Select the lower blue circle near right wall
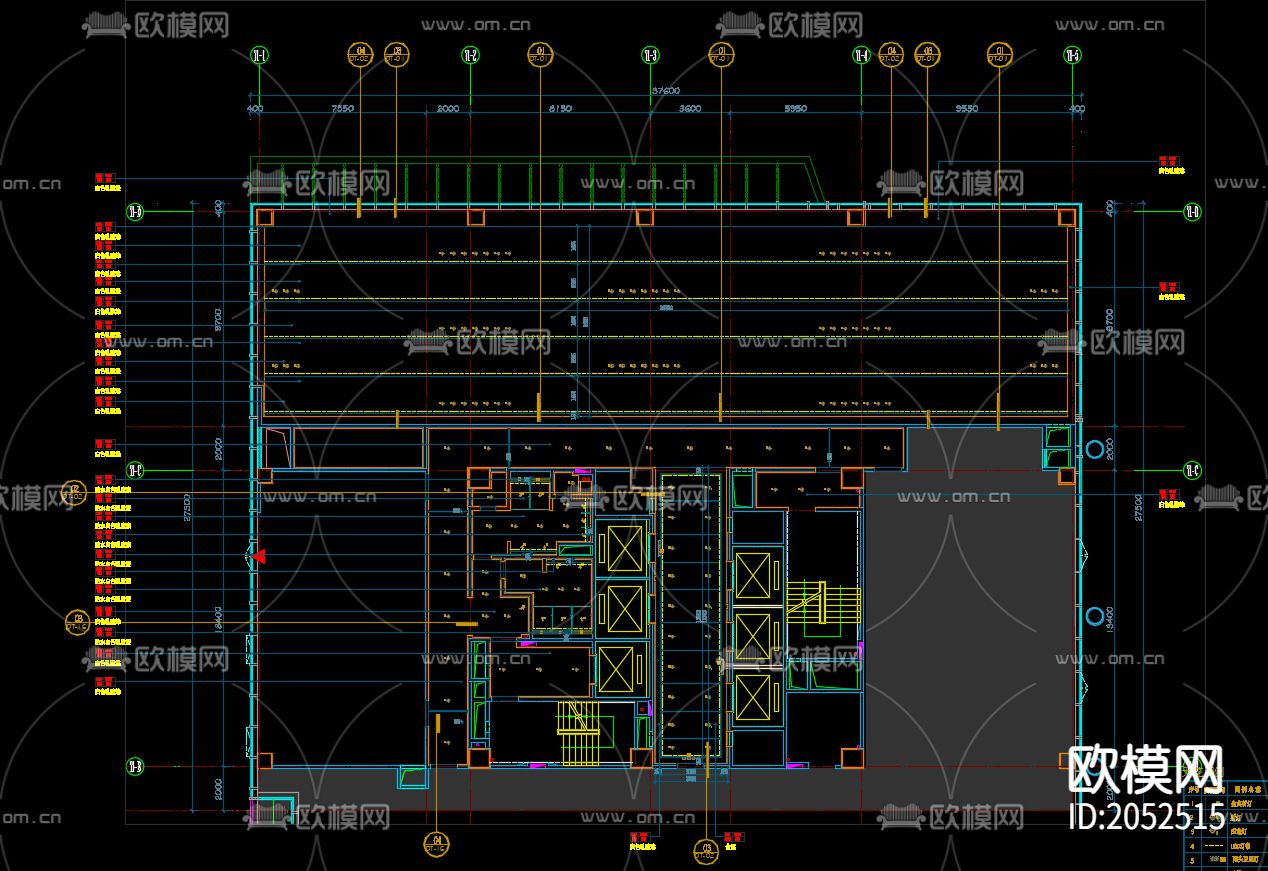 click(1095, 616)
